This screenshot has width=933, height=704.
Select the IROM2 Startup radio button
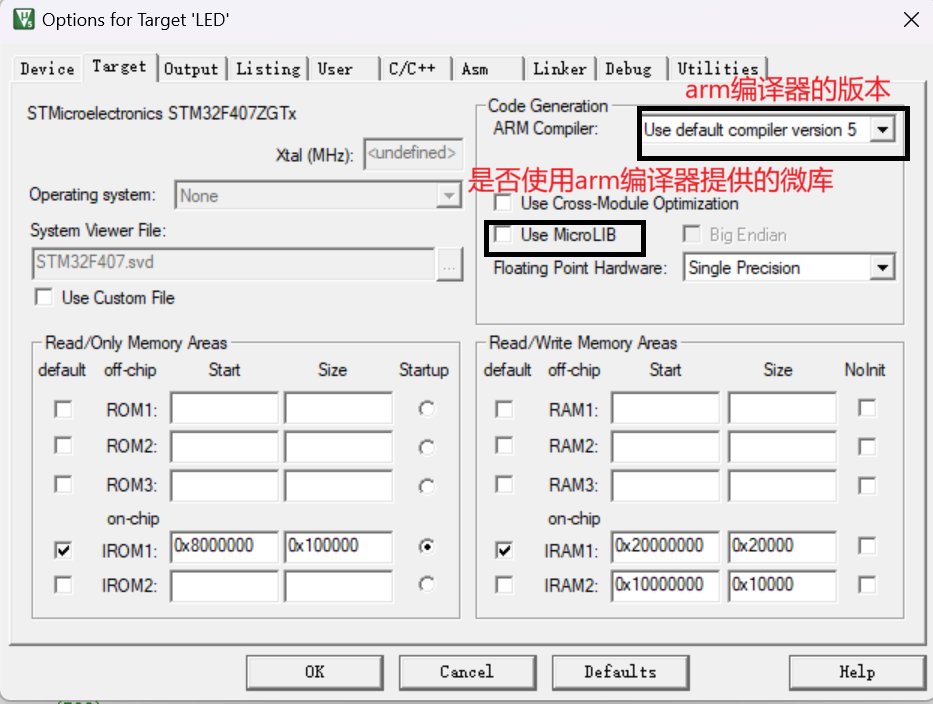[427, 584]
